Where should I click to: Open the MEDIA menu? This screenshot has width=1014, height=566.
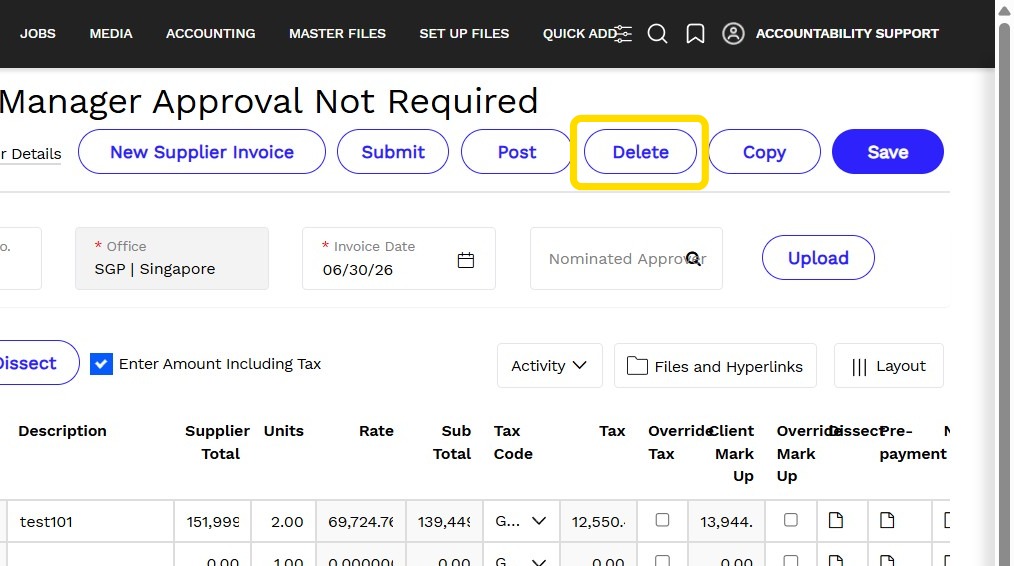tap(111, 34)
